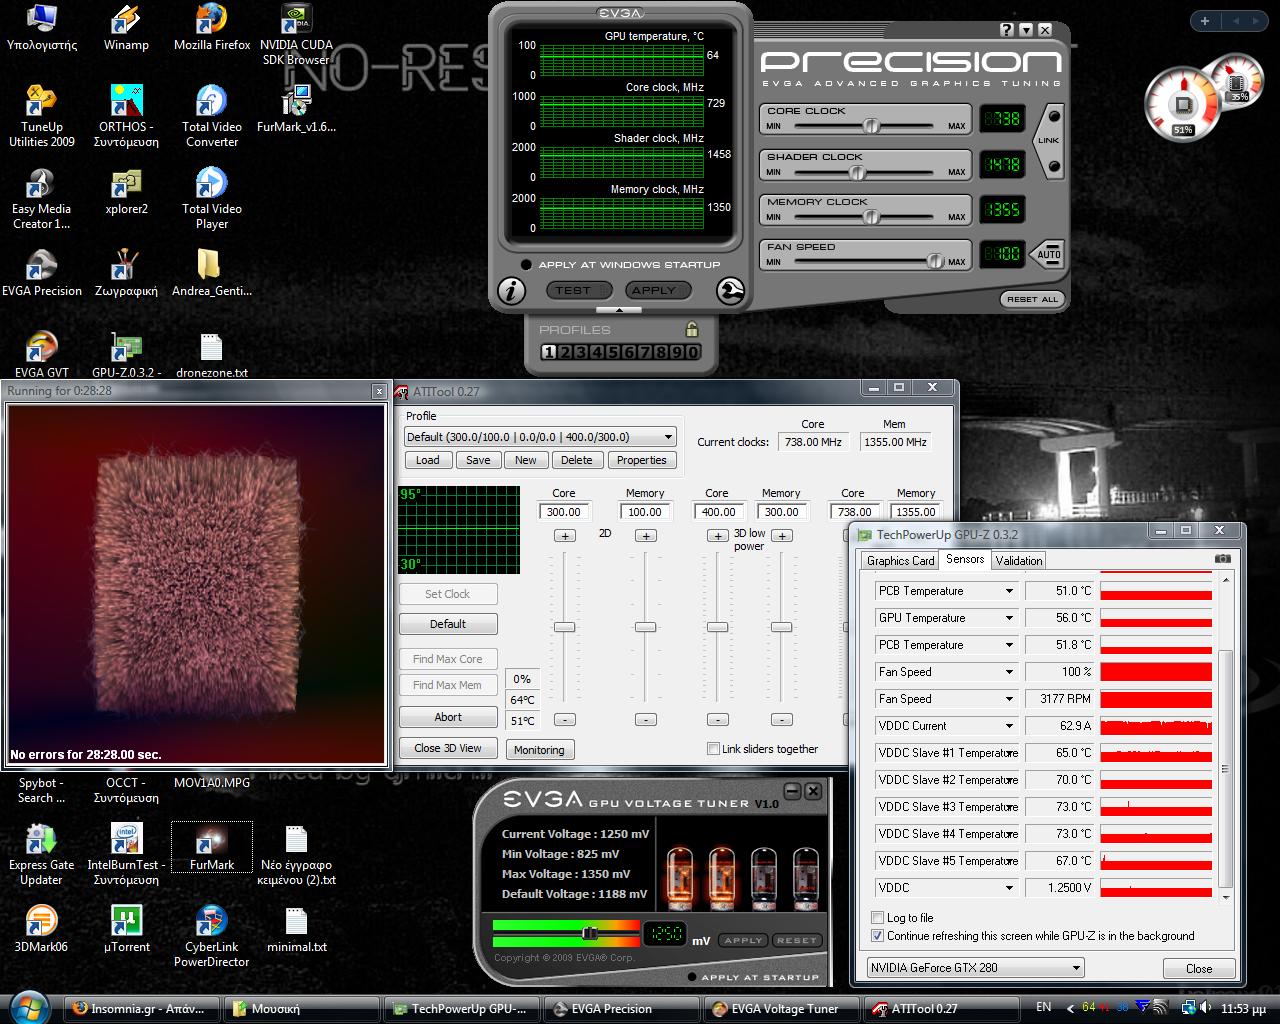Viewport: 1280px width, 1024px height.
Task: Open EVGA Precision desktop shortcut
Action: coord(42,274)
